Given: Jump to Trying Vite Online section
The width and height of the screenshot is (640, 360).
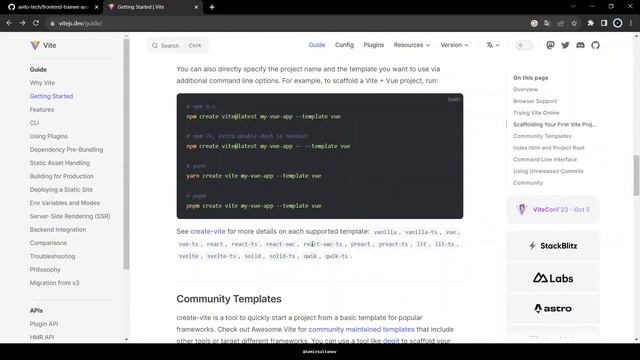Looking at the screenshot, I should pos(536,113).
